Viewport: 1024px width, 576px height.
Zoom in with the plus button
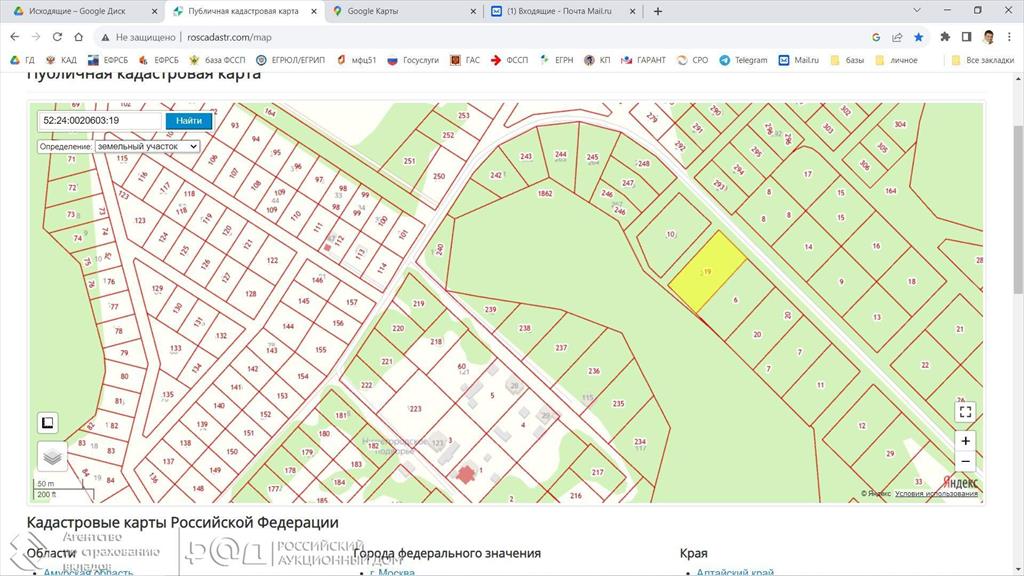pyautogui.click(x=965, y=441)
